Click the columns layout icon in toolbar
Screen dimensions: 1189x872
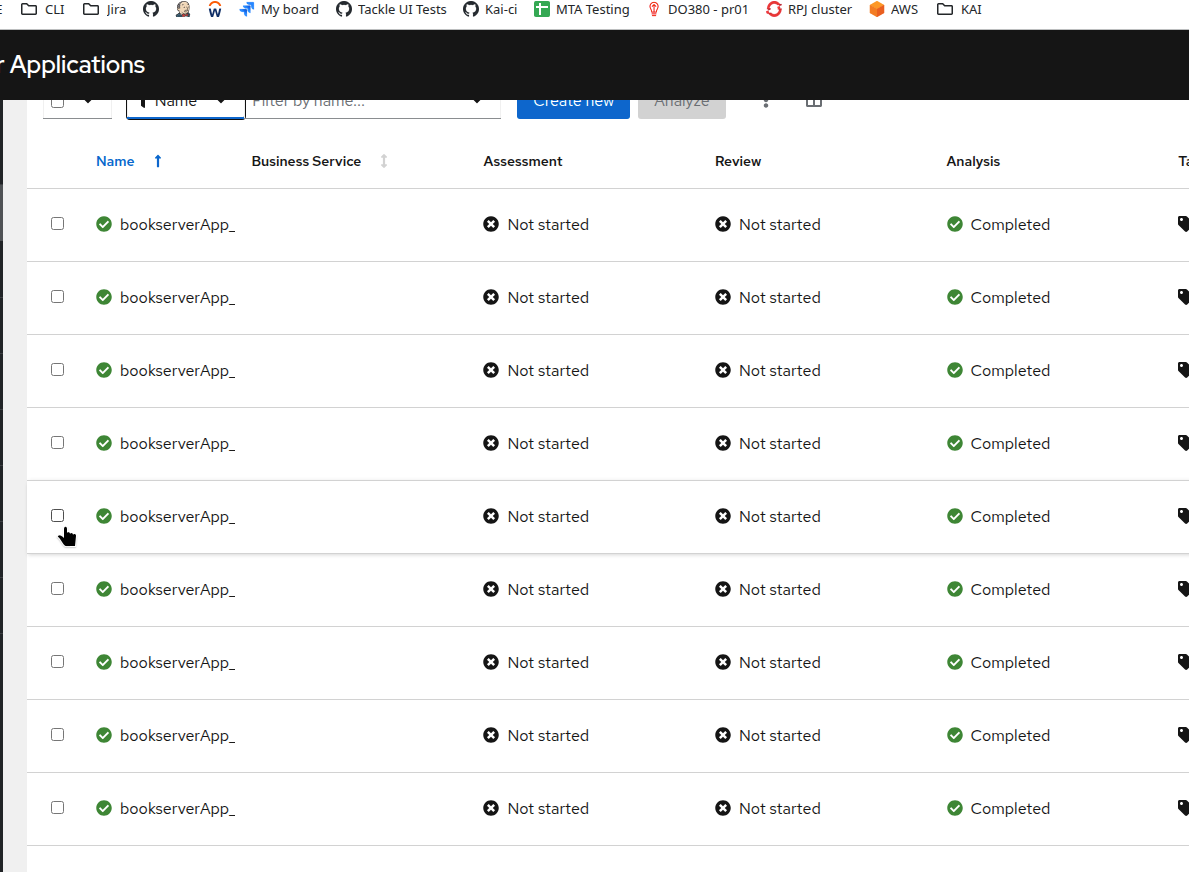click(814, 102)
